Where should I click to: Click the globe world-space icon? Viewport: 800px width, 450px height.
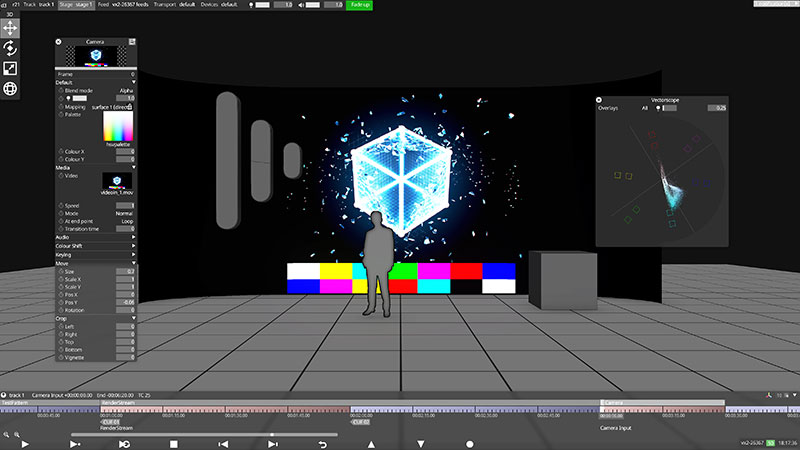10,88
